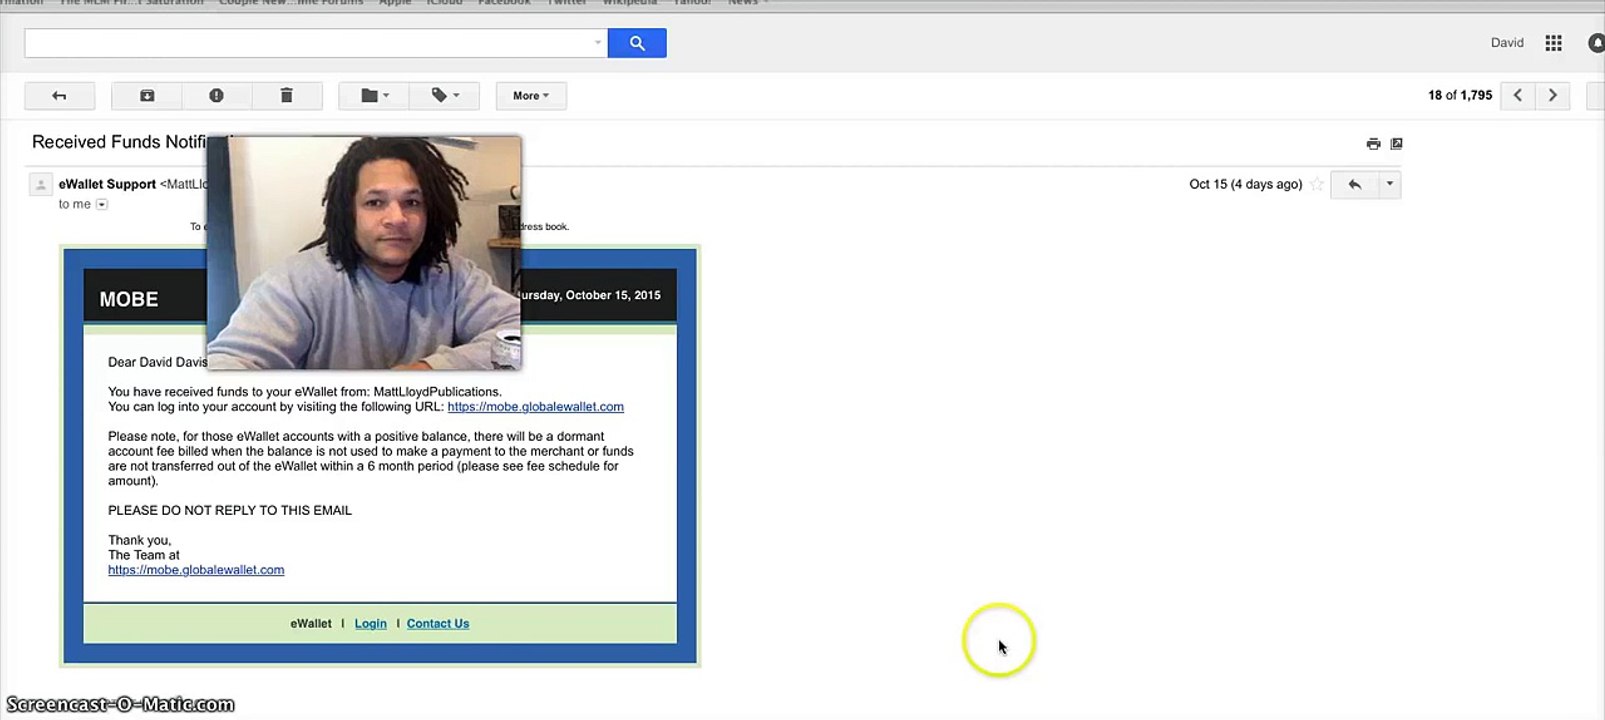
Task: Open globalewallet link under 'The Team at'
Action: pos(196,570)
